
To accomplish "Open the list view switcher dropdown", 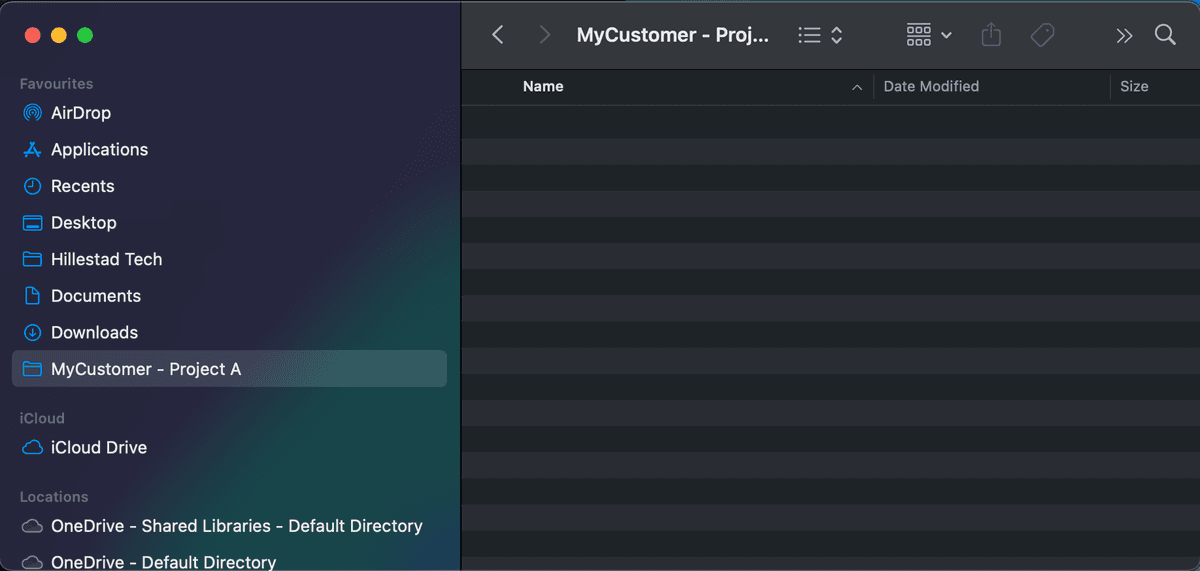I will (x=821, y=35).
